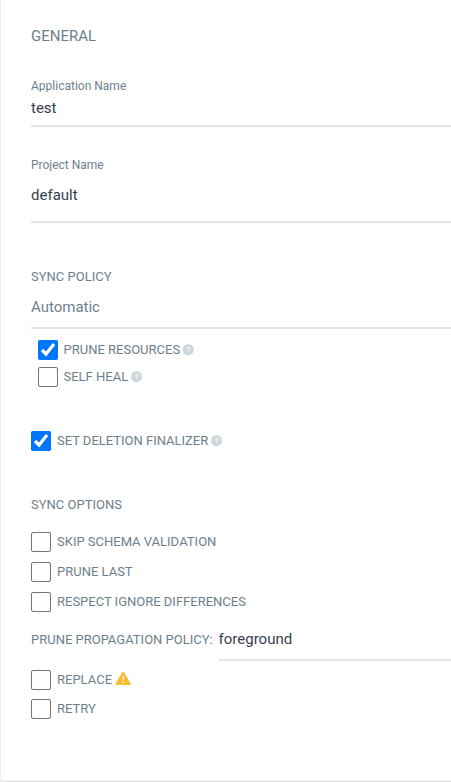Click the RESPECT IGNORE DIFFERENCES label text
The image size is (451, 782).
click(x=152, y=601)
